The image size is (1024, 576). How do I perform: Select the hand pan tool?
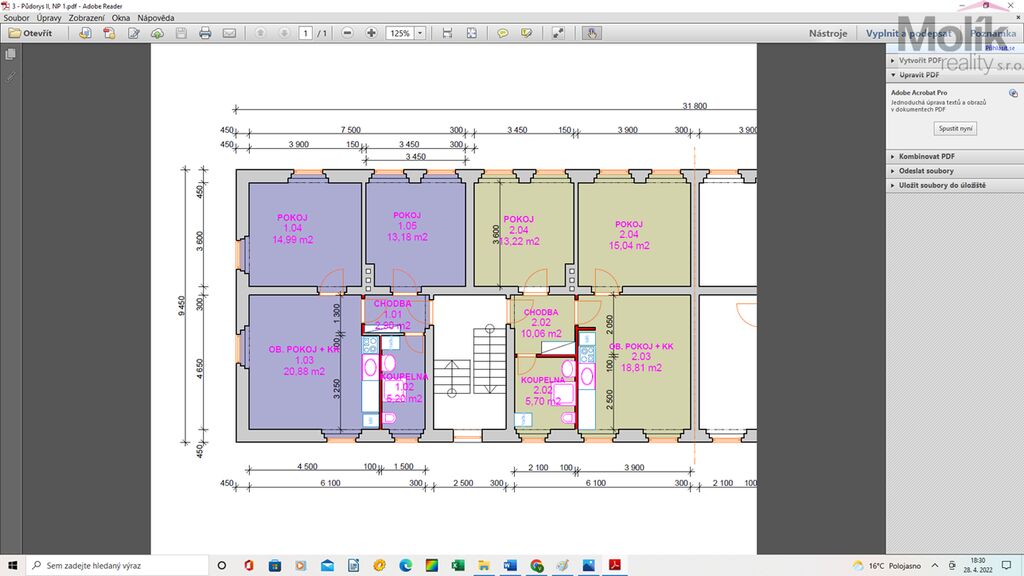(x=592, y=33)
